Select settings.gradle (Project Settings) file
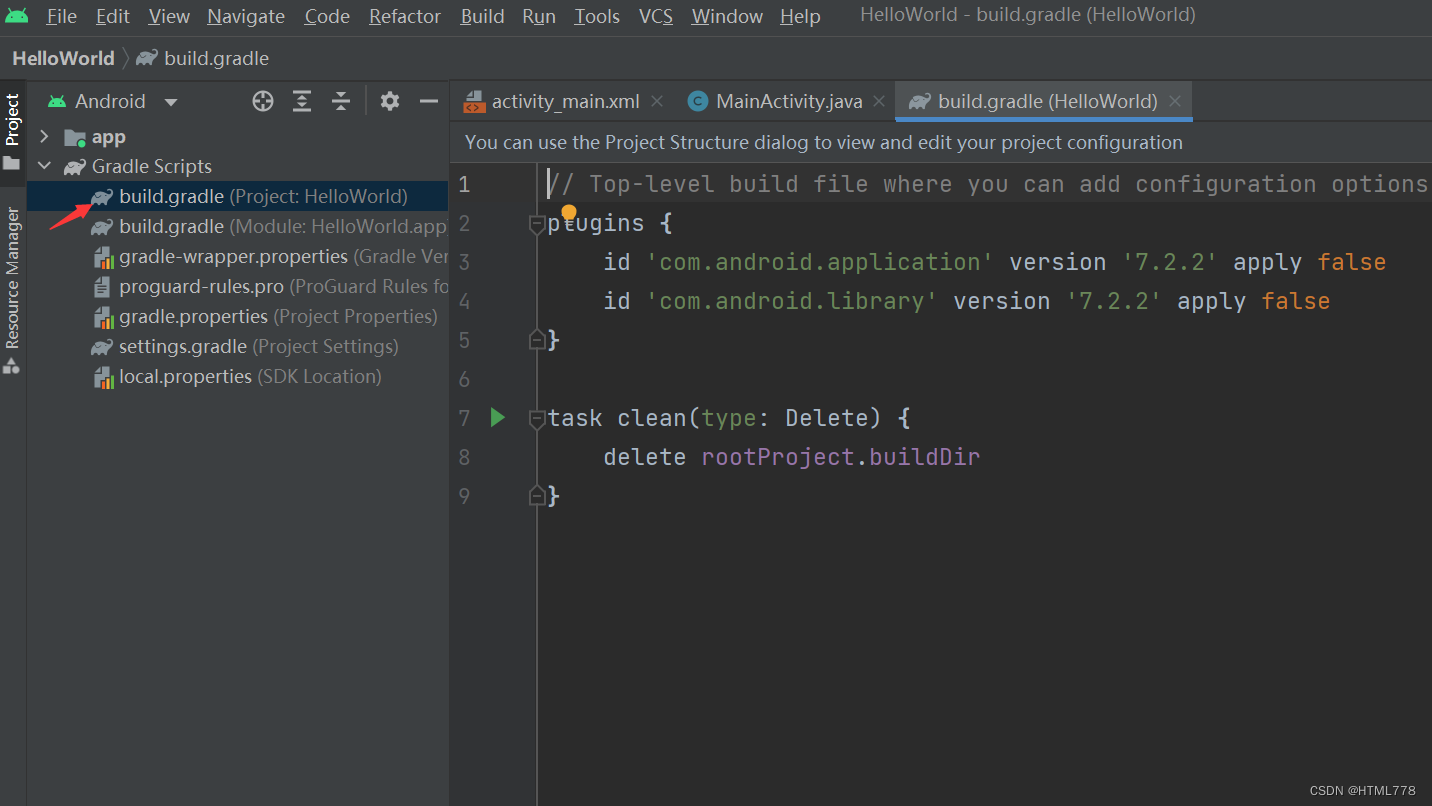 [238, 346]
